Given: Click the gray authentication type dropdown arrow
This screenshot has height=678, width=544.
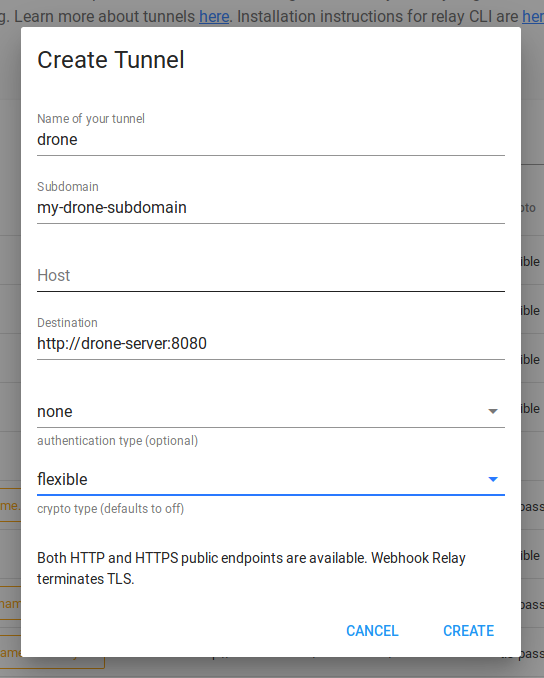Looking at the screenshot, I should click(x=493, y=411).
